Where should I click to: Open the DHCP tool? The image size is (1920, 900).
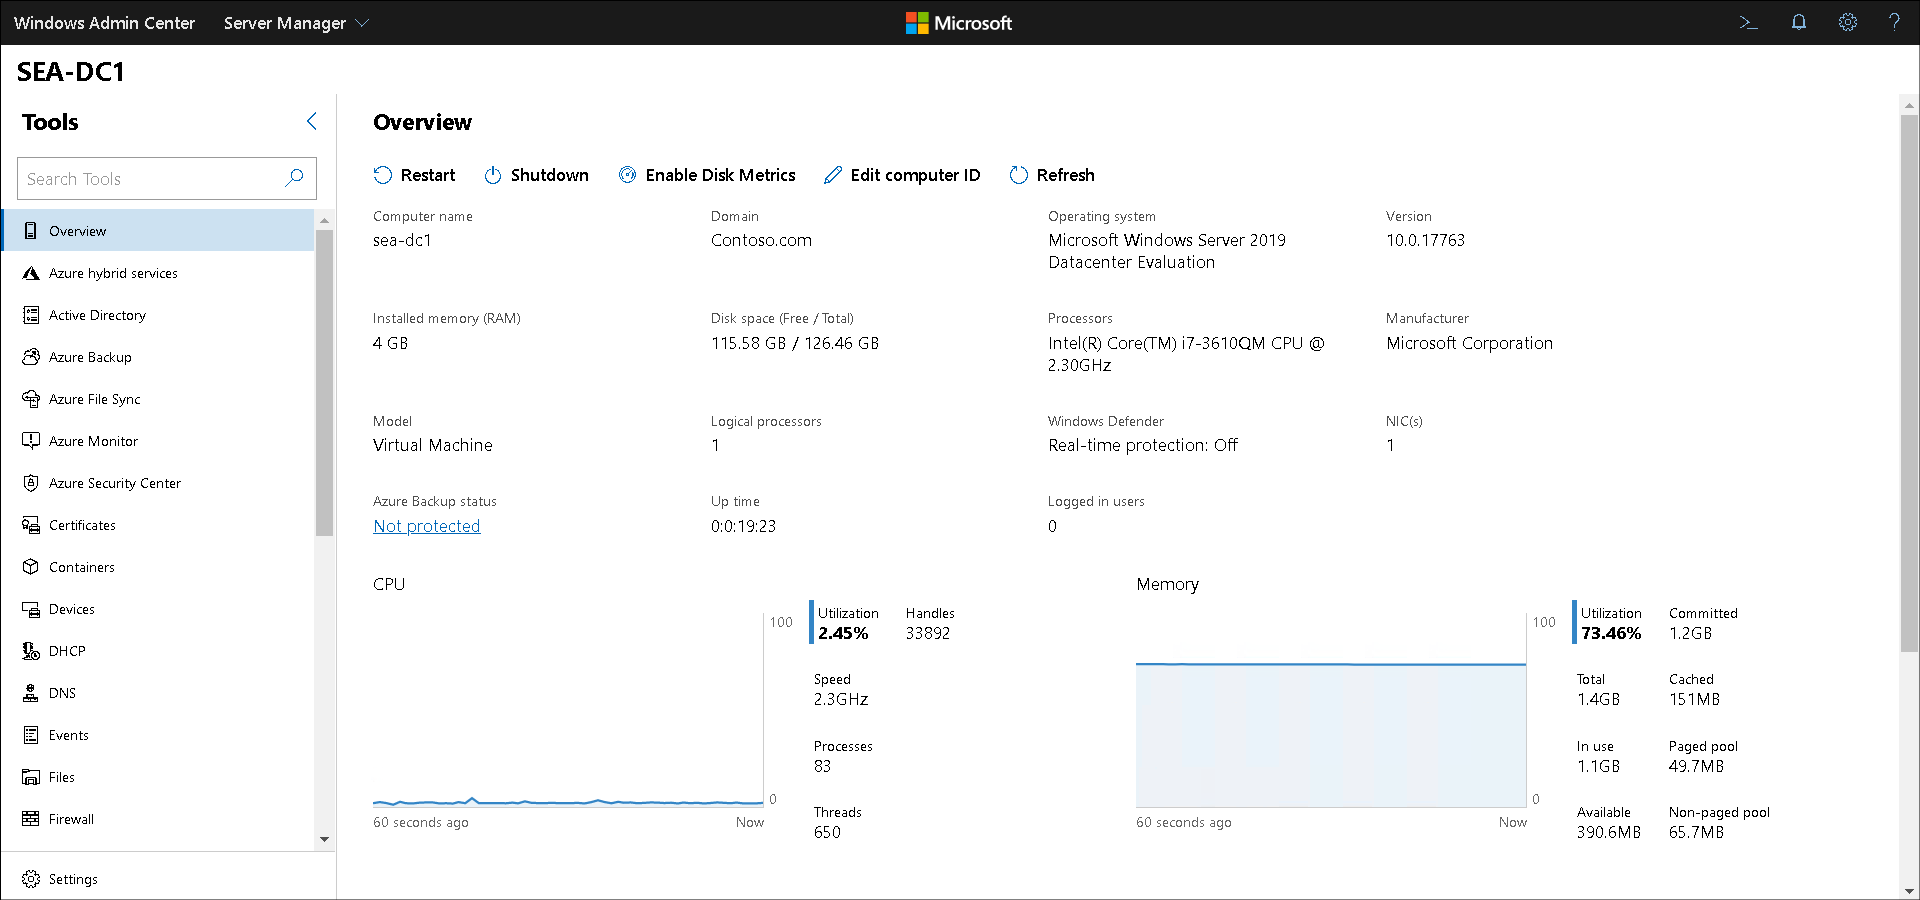70,650
